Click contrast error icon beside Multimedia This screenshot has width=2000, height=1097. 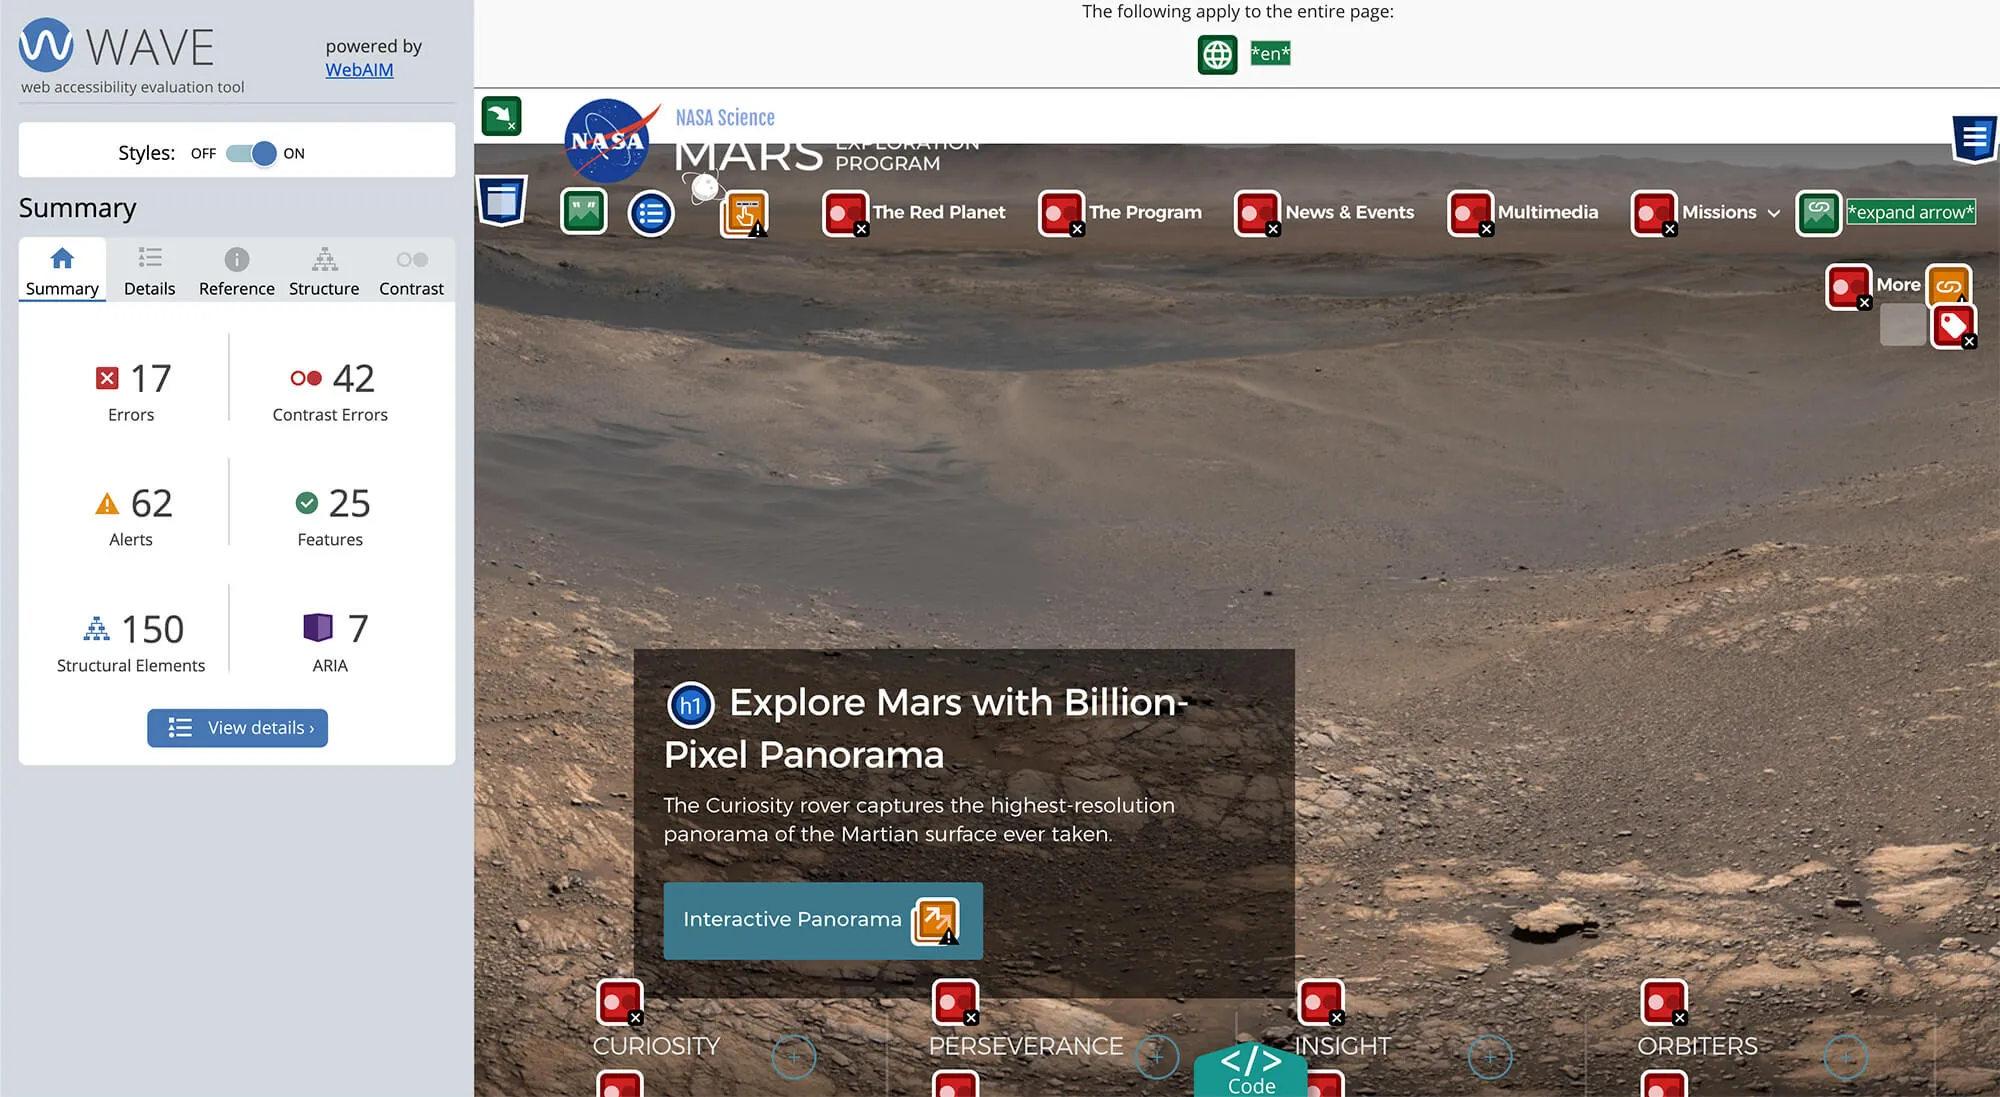(1470, 213)
